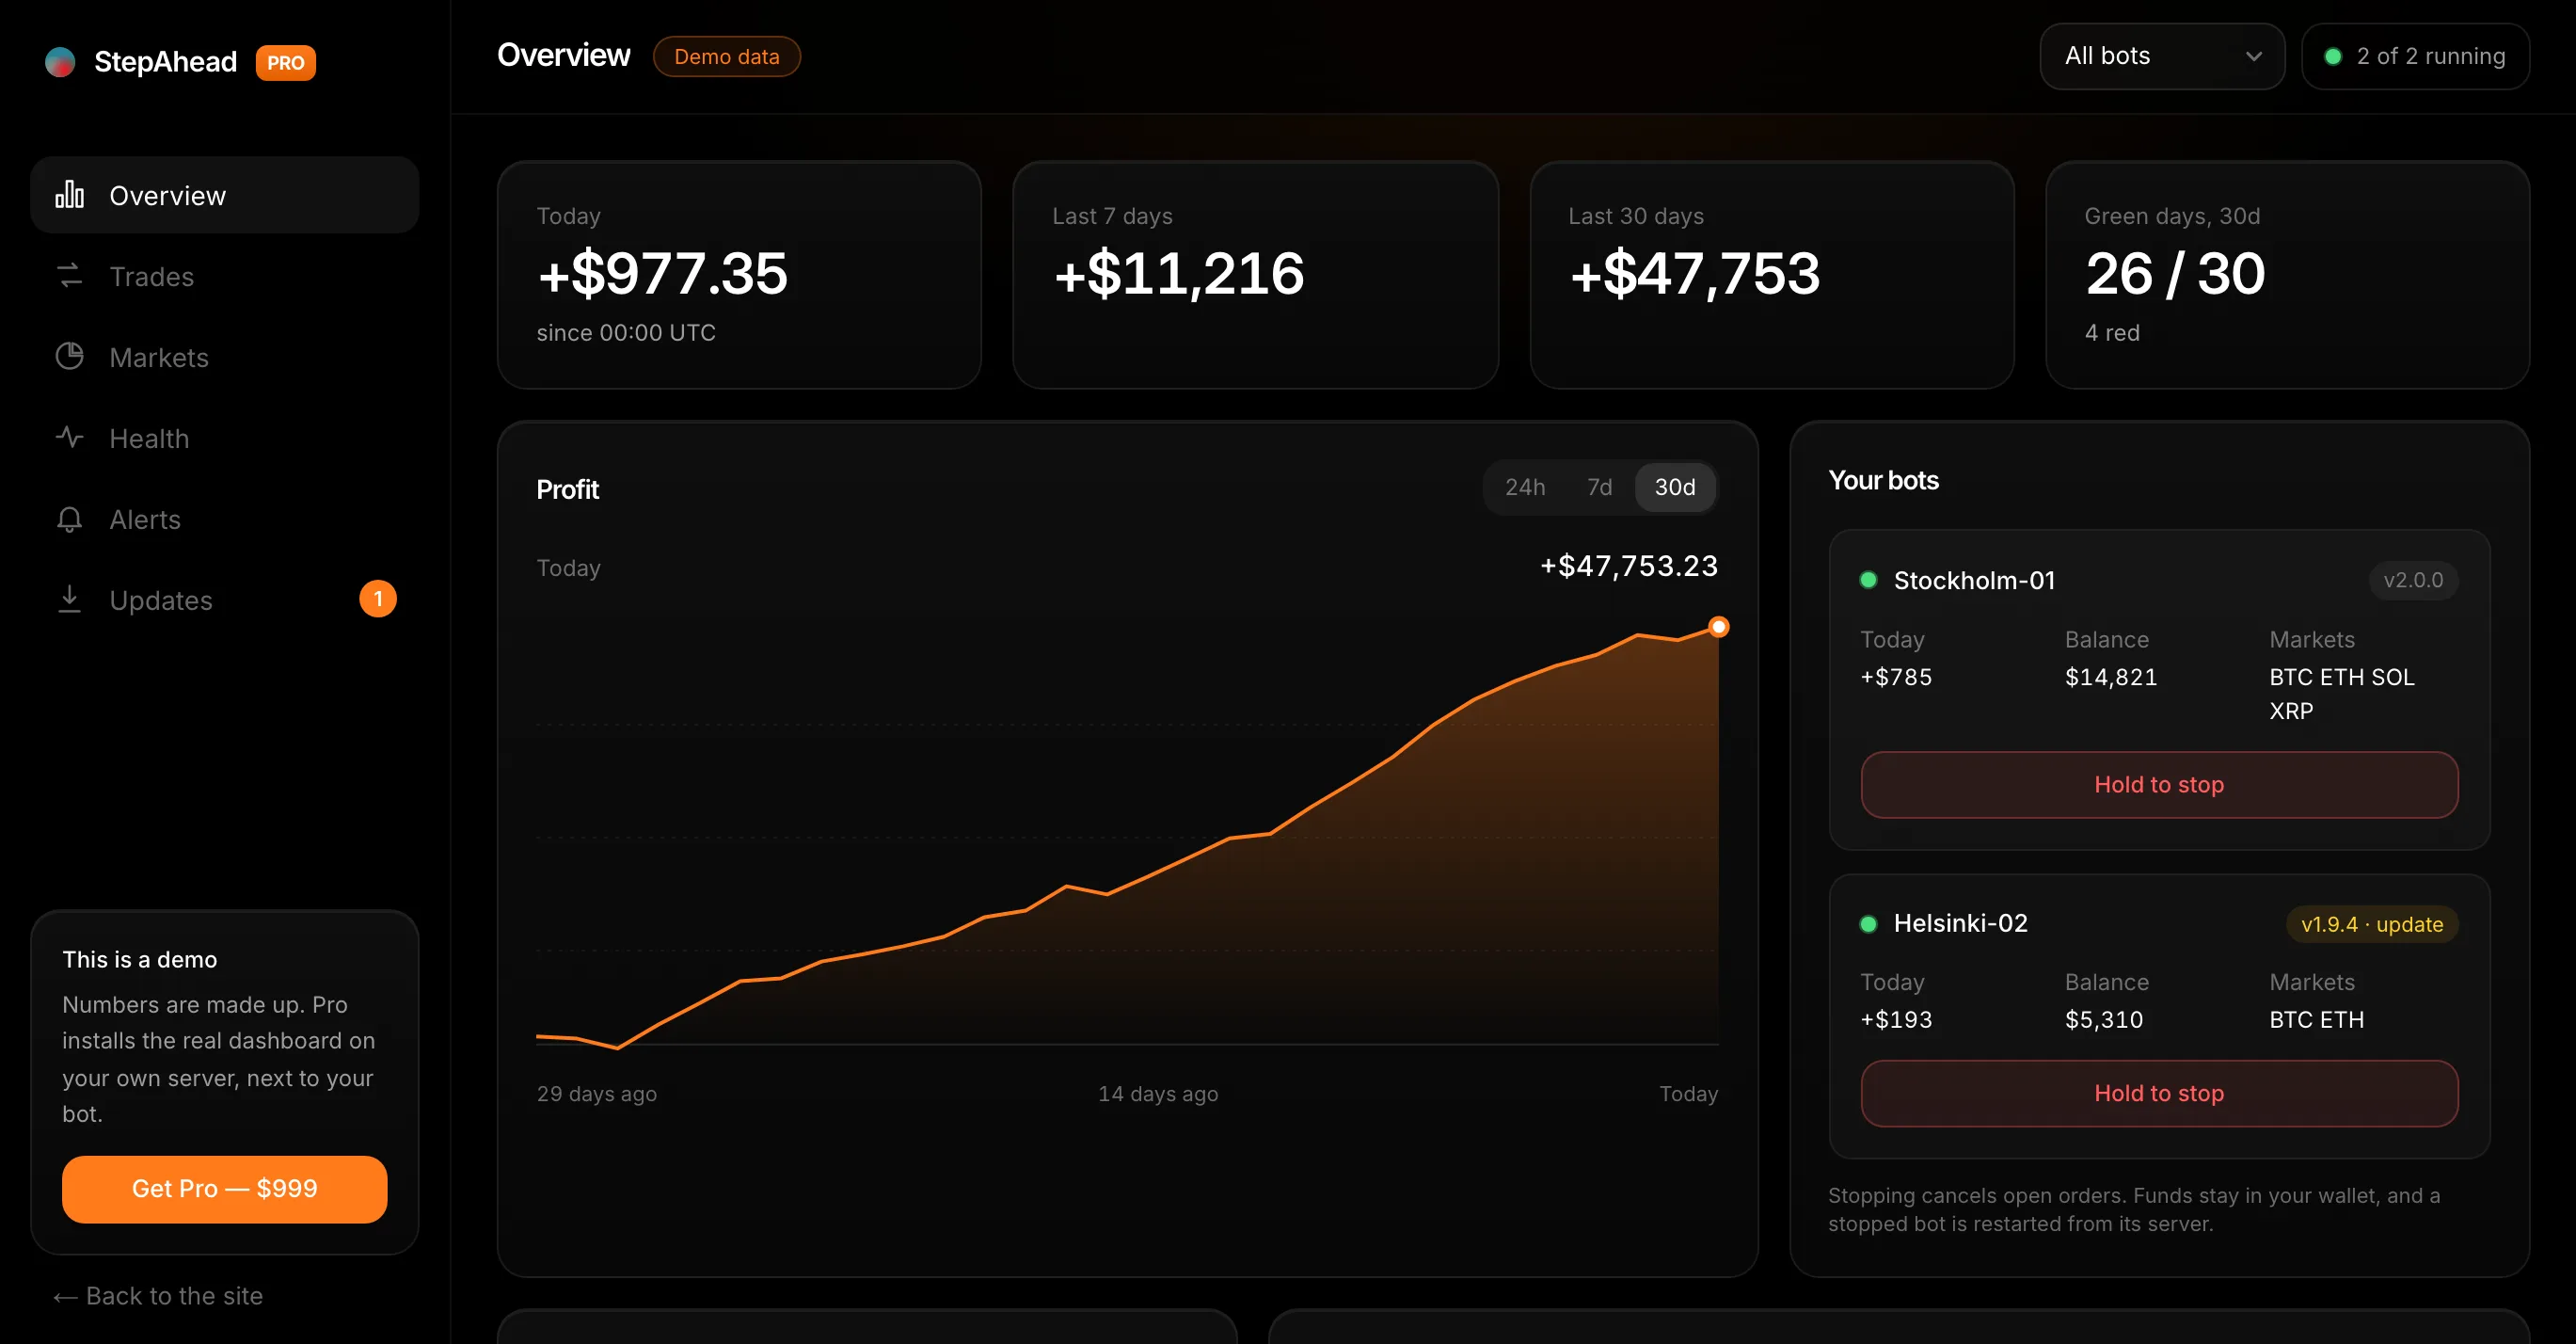Click the Health pulse icon
Screen dimensions: 2576x1344
[69, 438]
